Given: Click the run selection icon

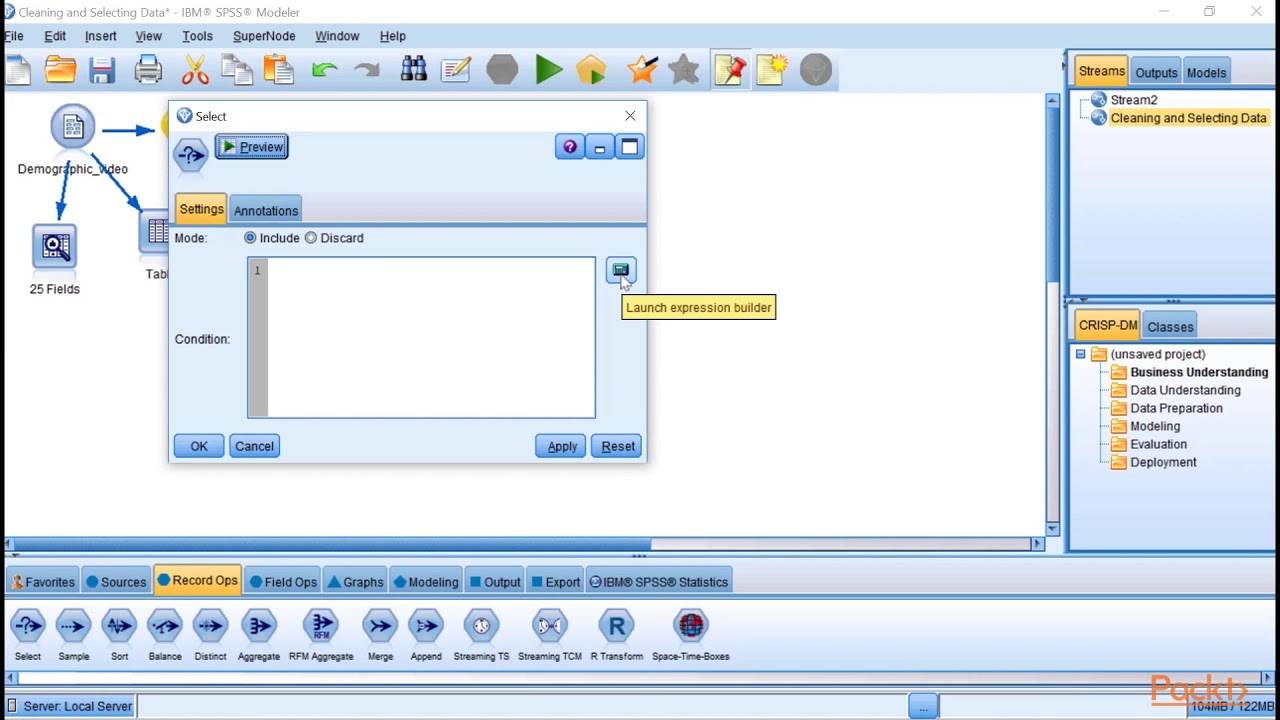Looking at the screenshot, I should point(591,70).
